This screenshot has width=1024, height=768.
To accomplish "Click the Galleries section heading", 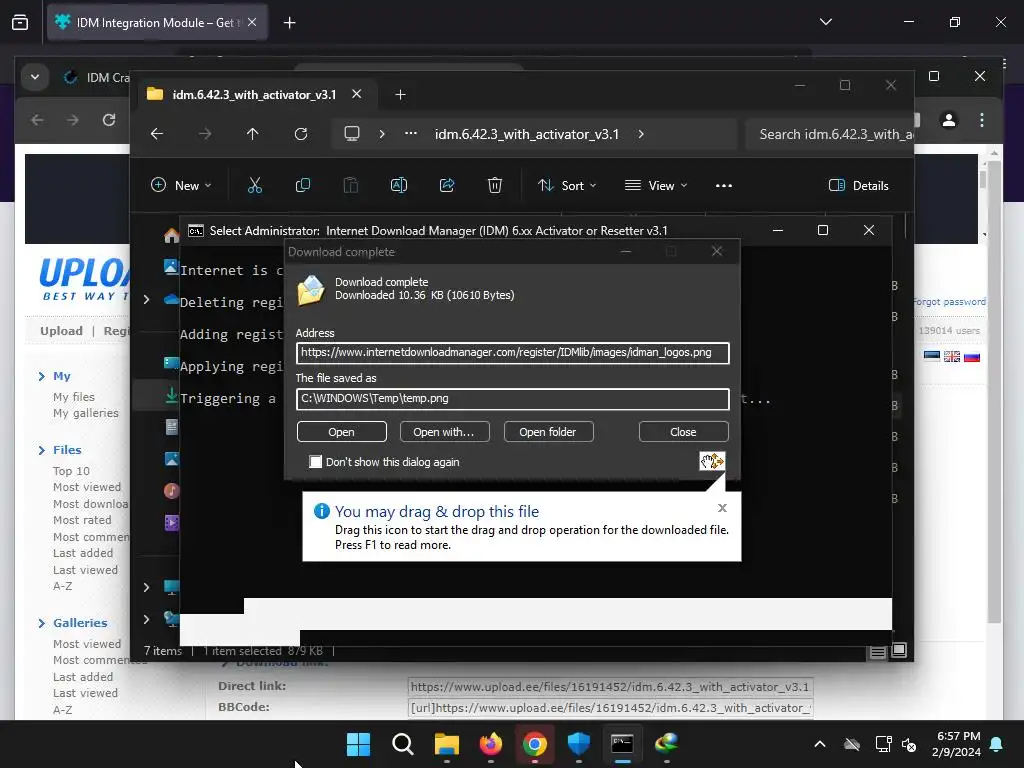I will [x=80, y=622].
